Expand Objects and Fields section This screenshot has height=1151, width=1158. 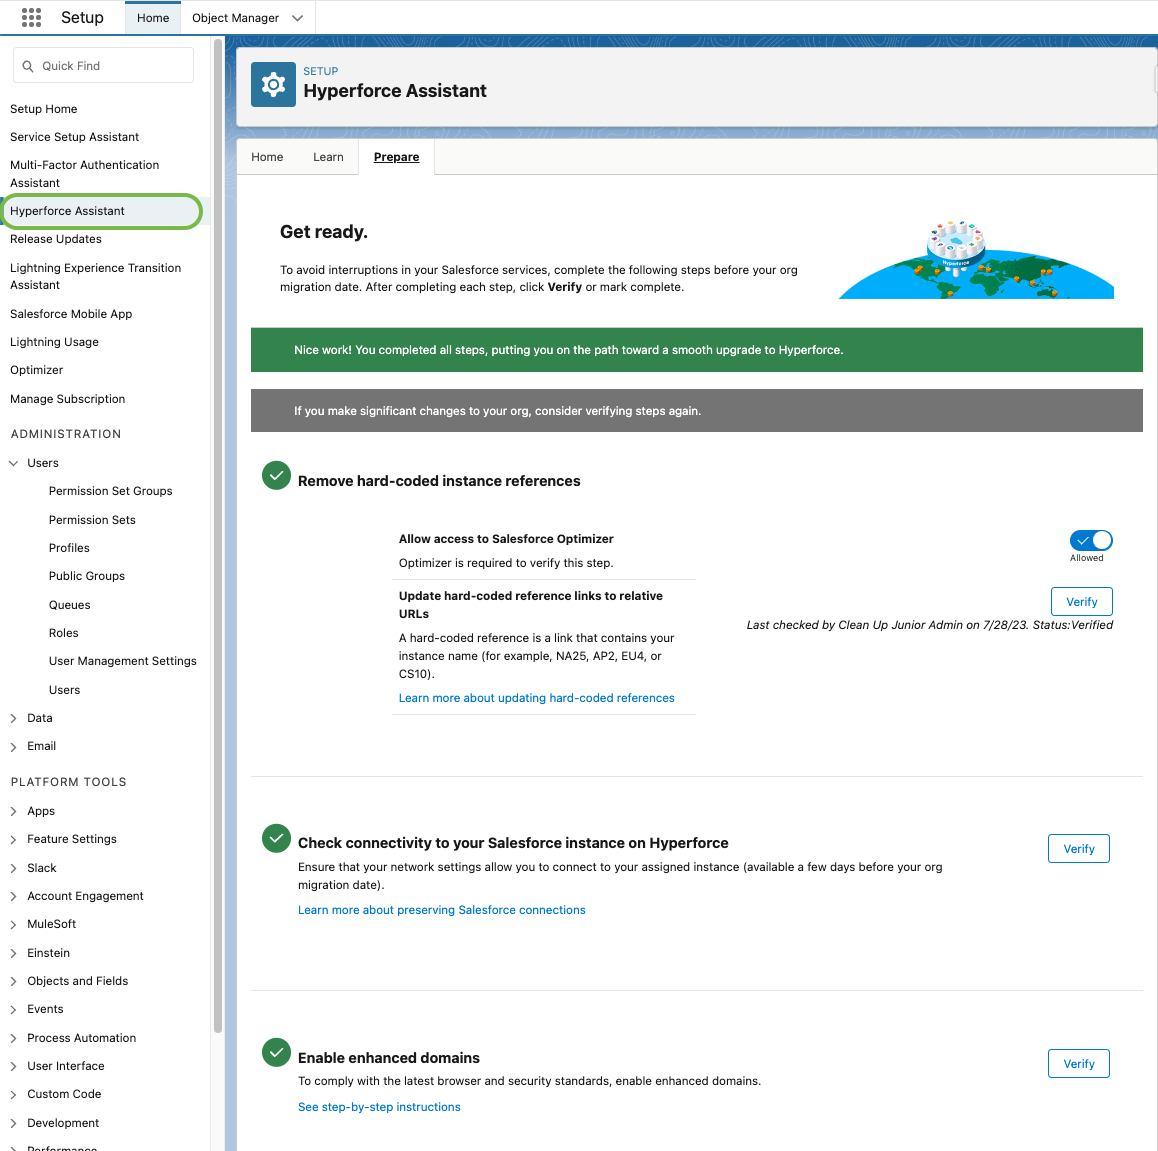[13, 981]
